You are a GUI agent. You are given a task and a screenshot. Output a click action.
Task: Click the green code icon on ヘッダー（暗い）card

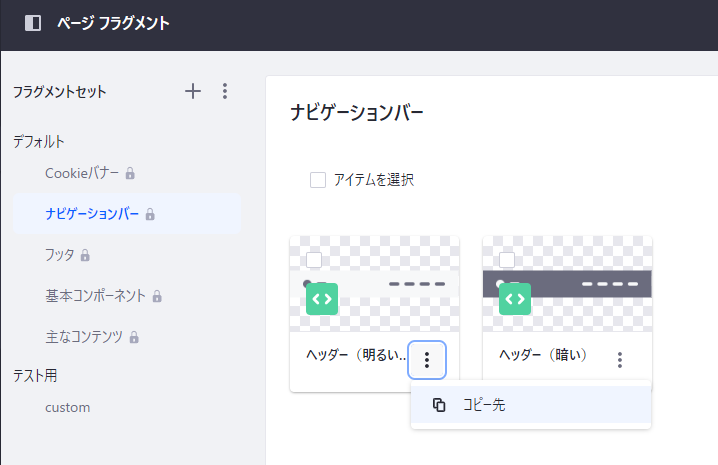tap(515, 299)
